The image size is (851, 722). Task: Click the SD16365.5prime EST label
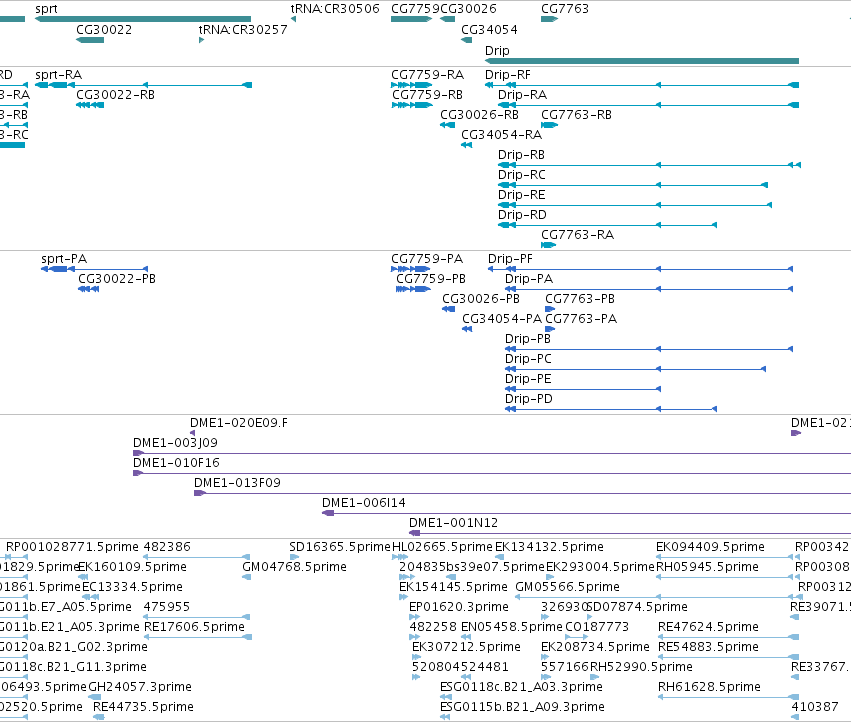click(x=340, y=546)
